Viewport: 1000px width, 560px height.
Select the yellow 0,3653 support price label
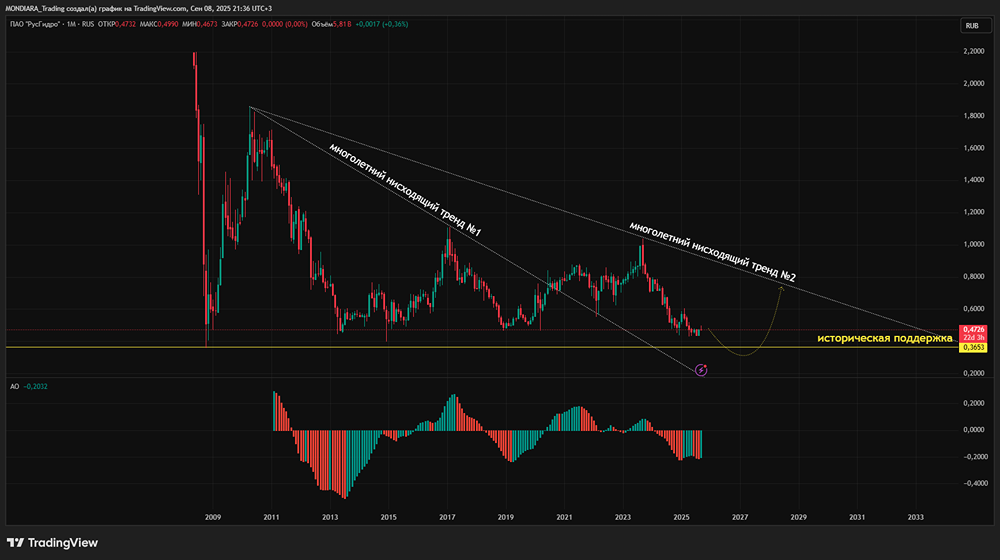(x=973, y=348)
